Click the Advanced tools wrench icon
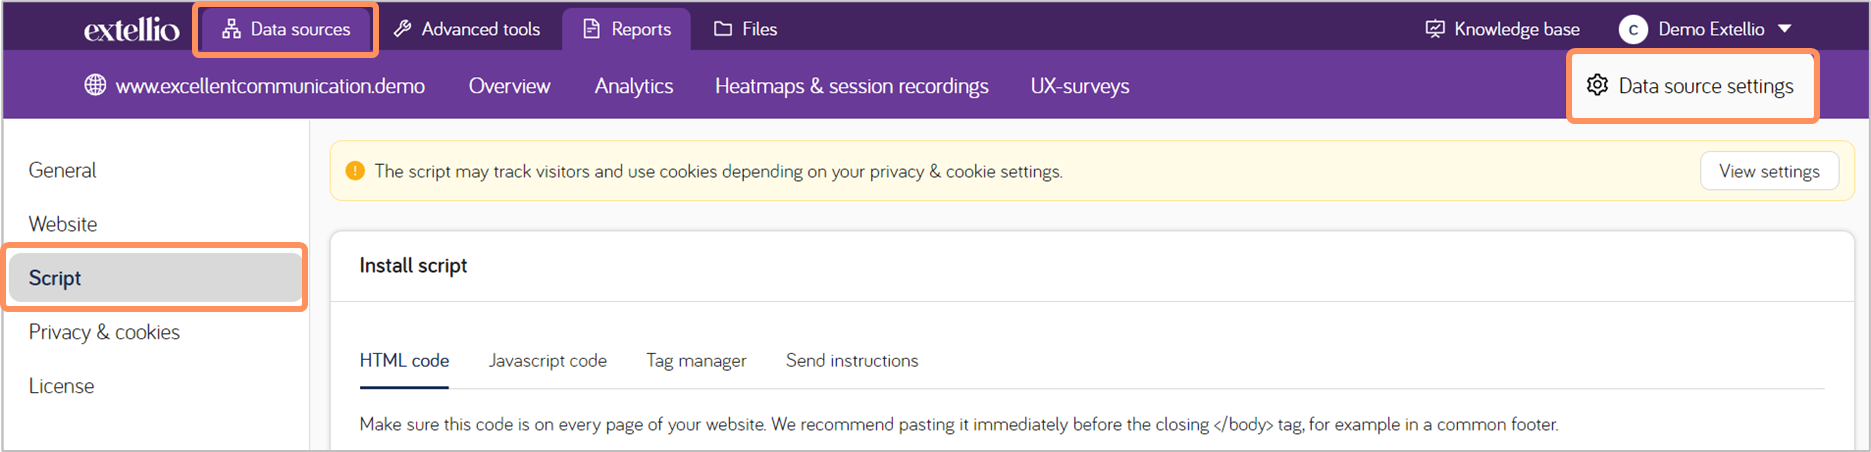 coord(403,29)
